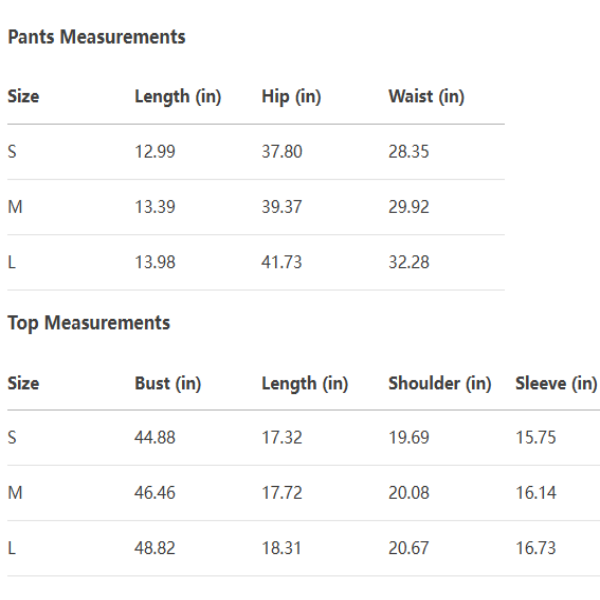Click top size M shoulder value 20.08
Screen dimensions: 600x600
tap(409, 493)
